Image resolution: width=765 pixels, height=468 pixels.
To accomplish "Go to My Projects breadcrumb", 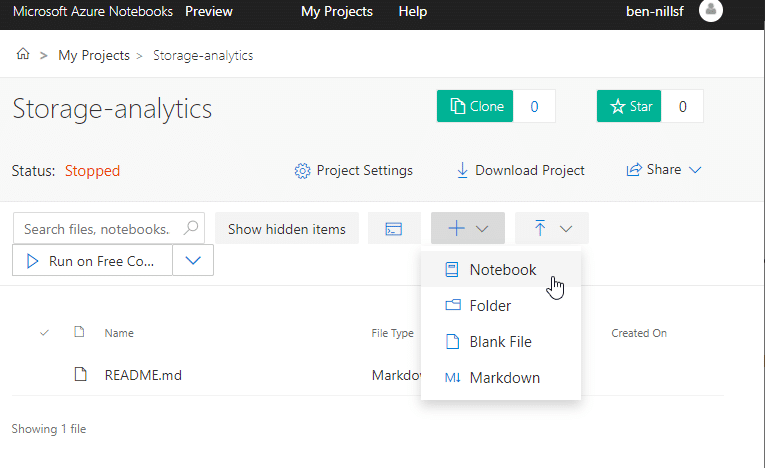I will [x=94, y=55].
